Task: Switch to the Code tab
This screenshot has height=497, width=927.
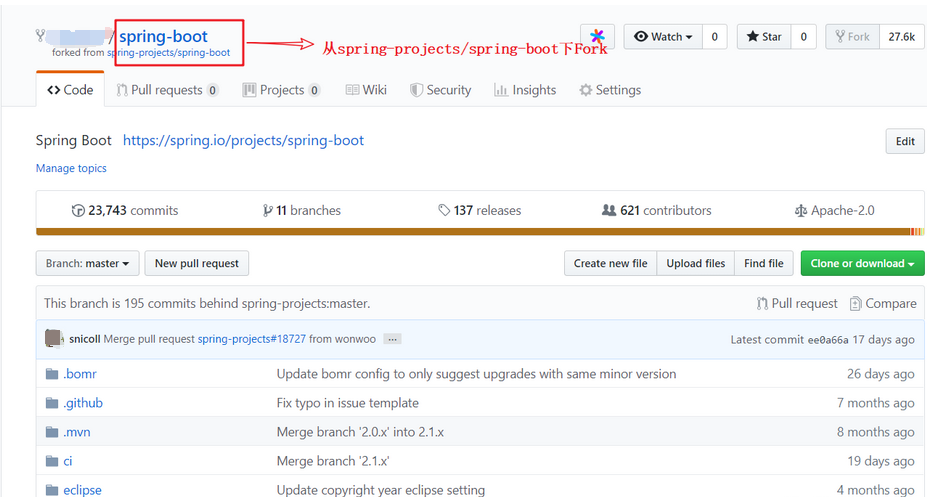Action: [x=70, y=90]
